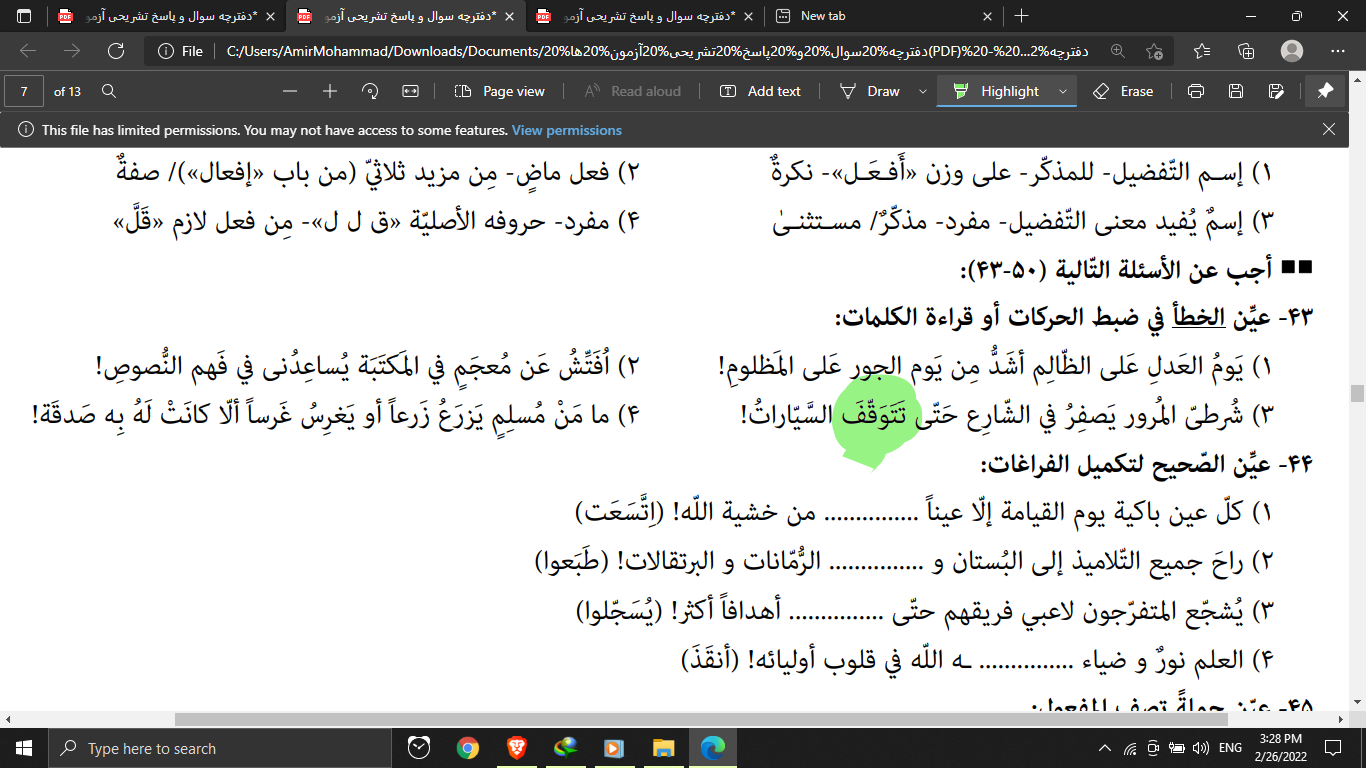1366x768 pixels.
Task: Open a new tab with plus icon
Action: (1021, 16)
